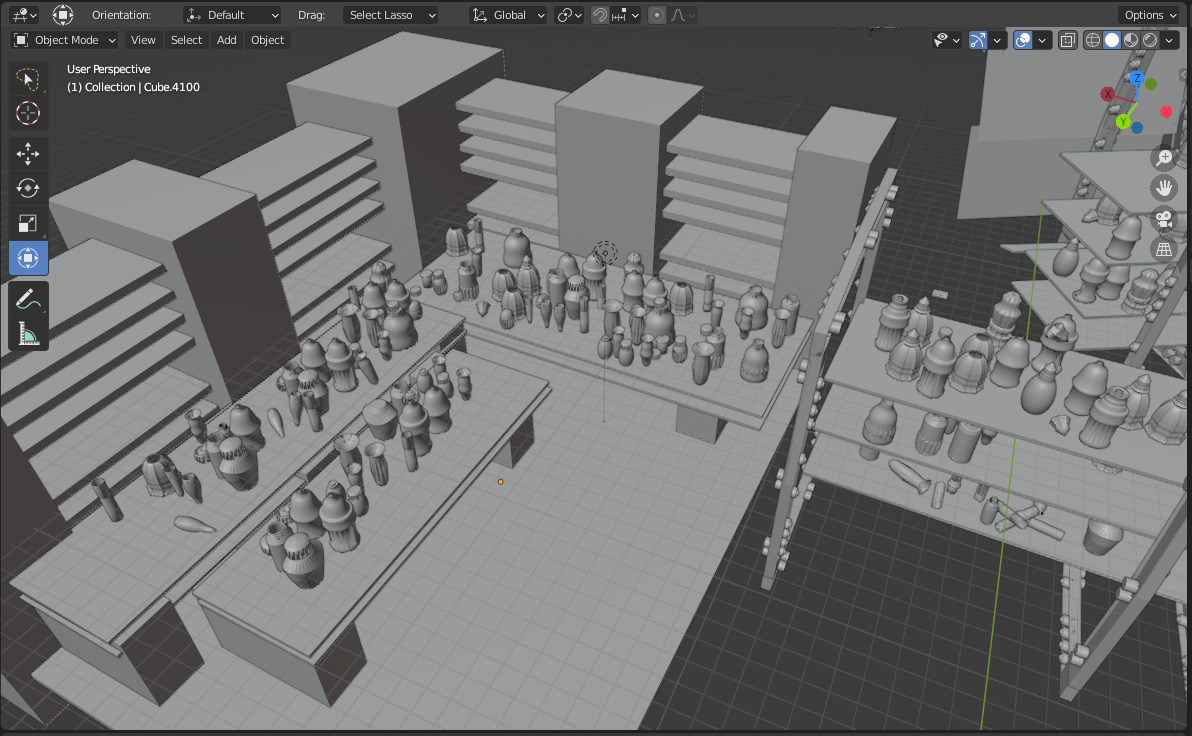Expand overlays settings dropdown arrow
The height and width of the screenshot is (736, 1192).
pyautogui.click(x=1042, y=40)
